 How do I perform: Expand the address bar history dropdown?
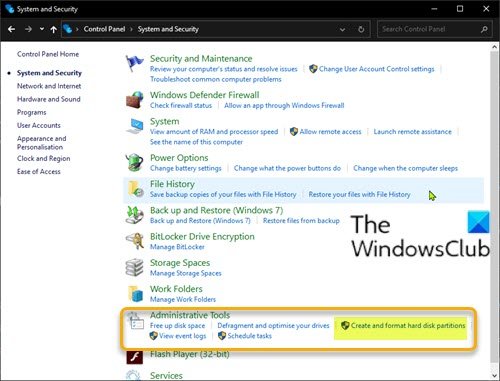(342, 30)
